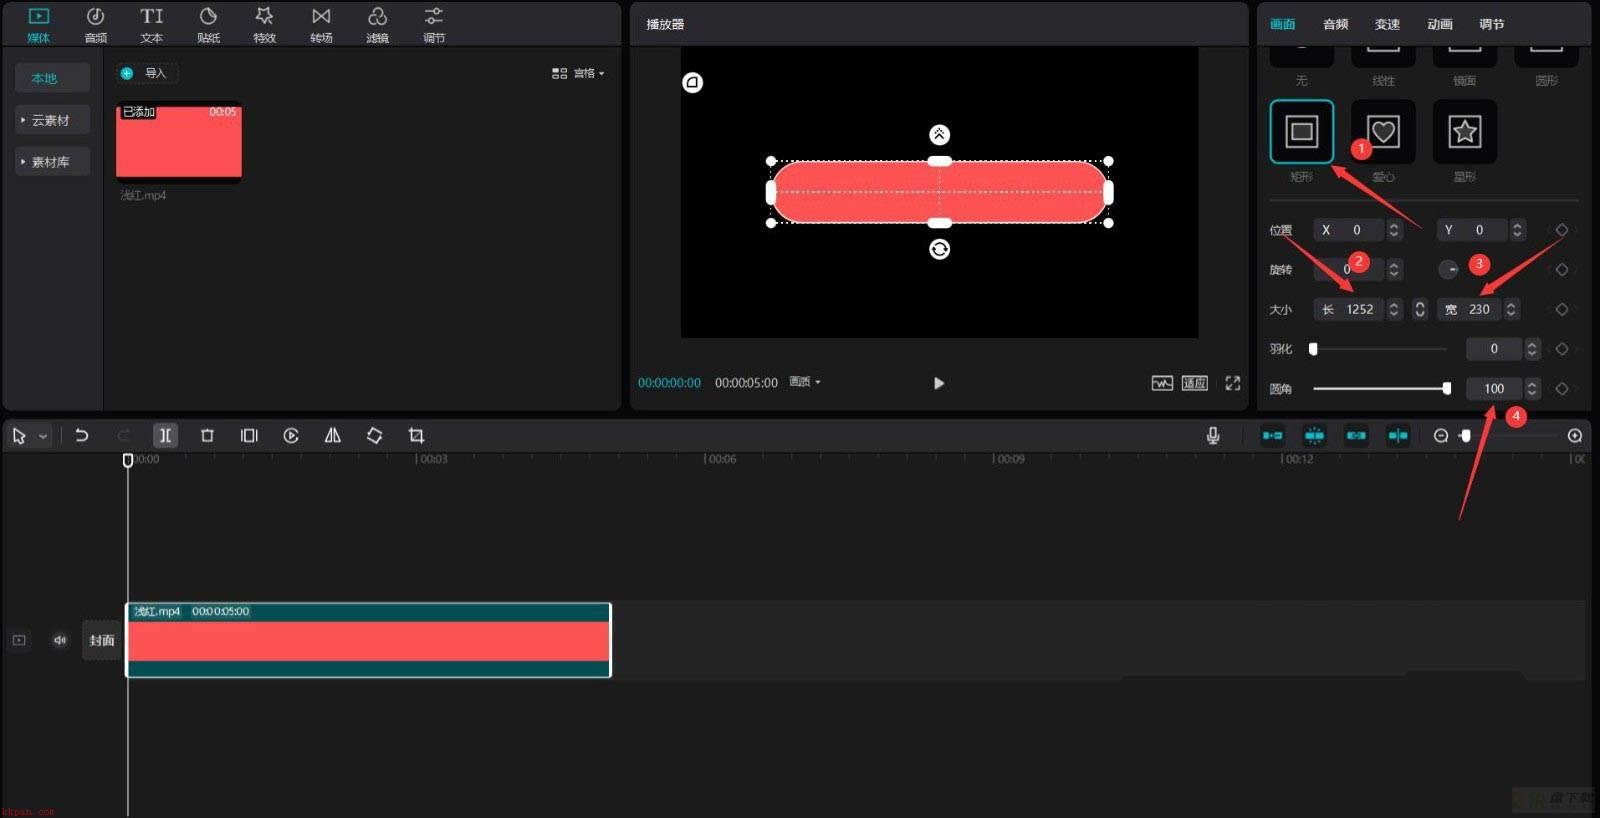The width and height of the screenshot is (1600, 818).
Task: Toggle main track visibility icon
Action: [x=19, y=640]
